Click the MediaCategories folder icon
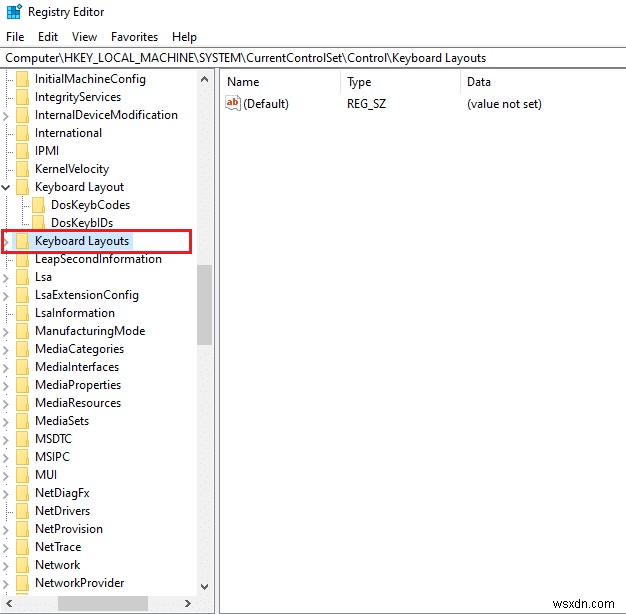Image resolution: width=626 pixels, height=614 pixels. pos(22,349)
